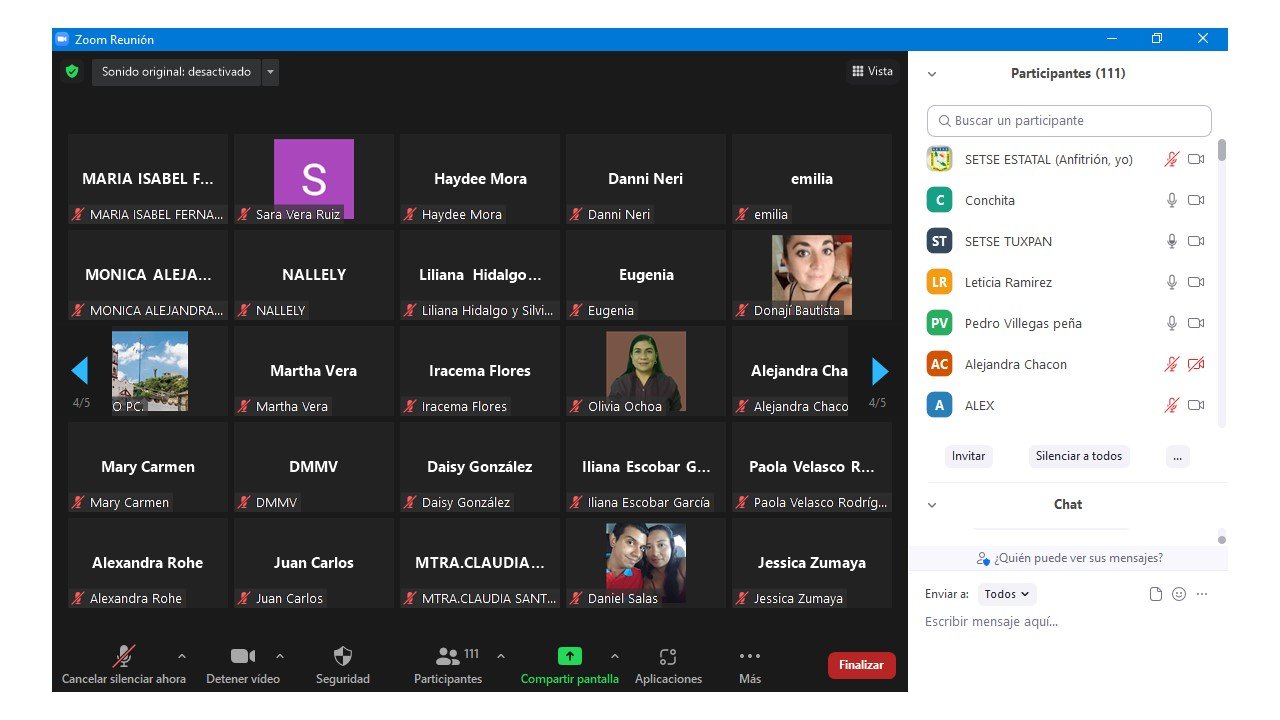Open emoji picker in chat
This screenshot has width=1280, height=720.
pyautogui.click(x=1179, y=594)
